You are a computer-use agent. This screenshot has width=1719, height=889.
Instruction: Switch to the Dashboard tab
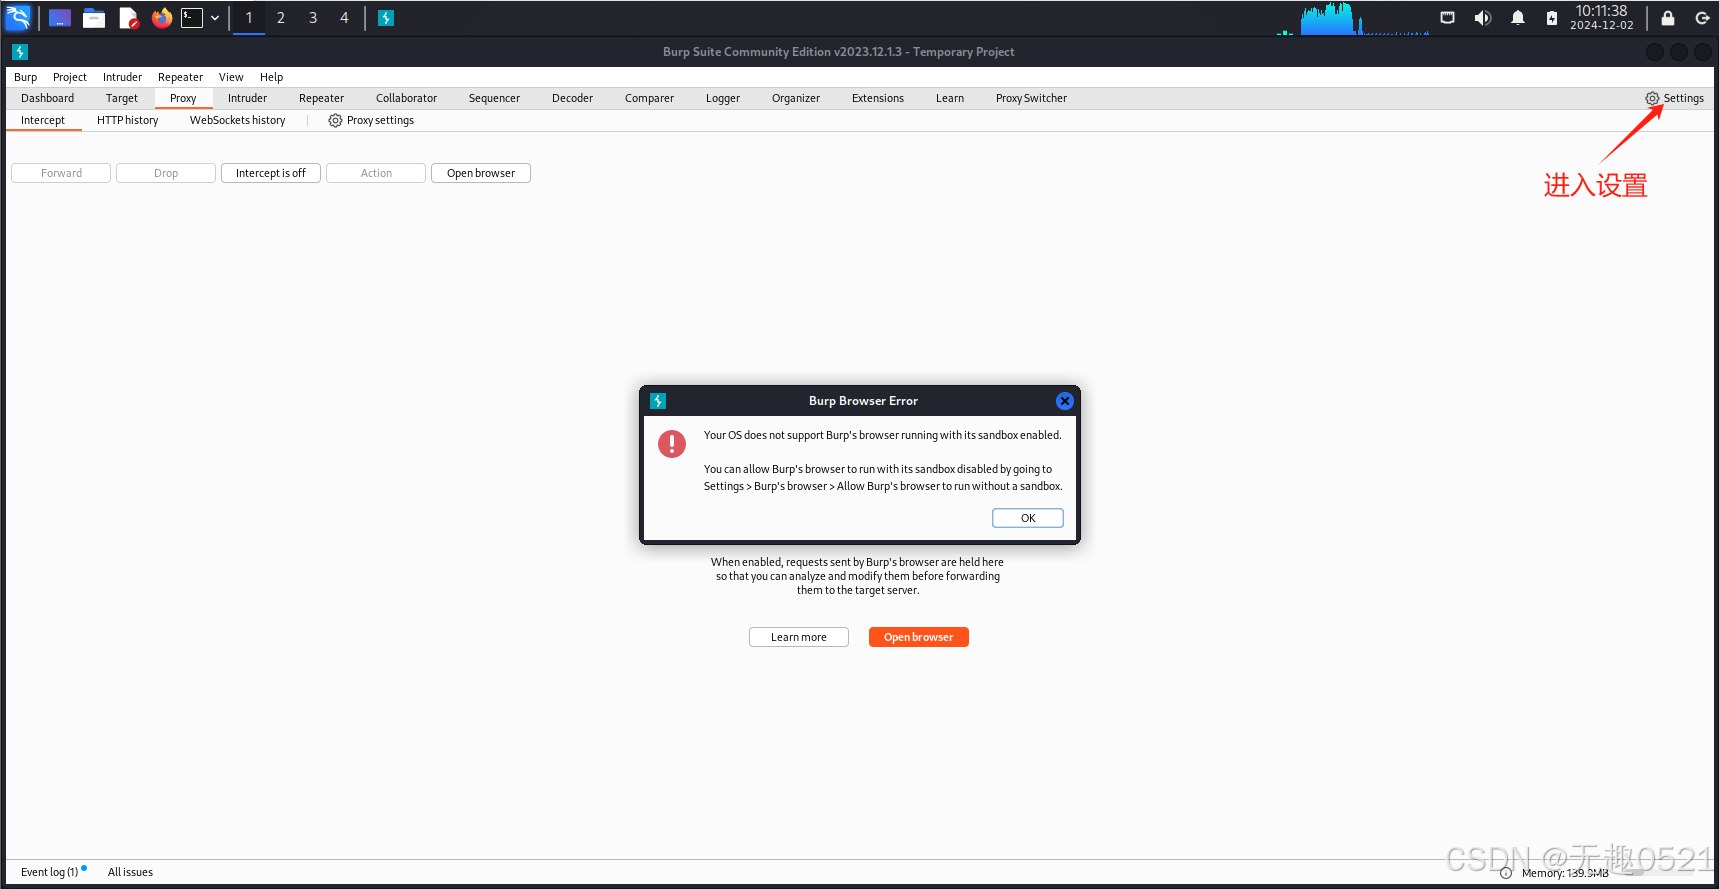point(48,98)
